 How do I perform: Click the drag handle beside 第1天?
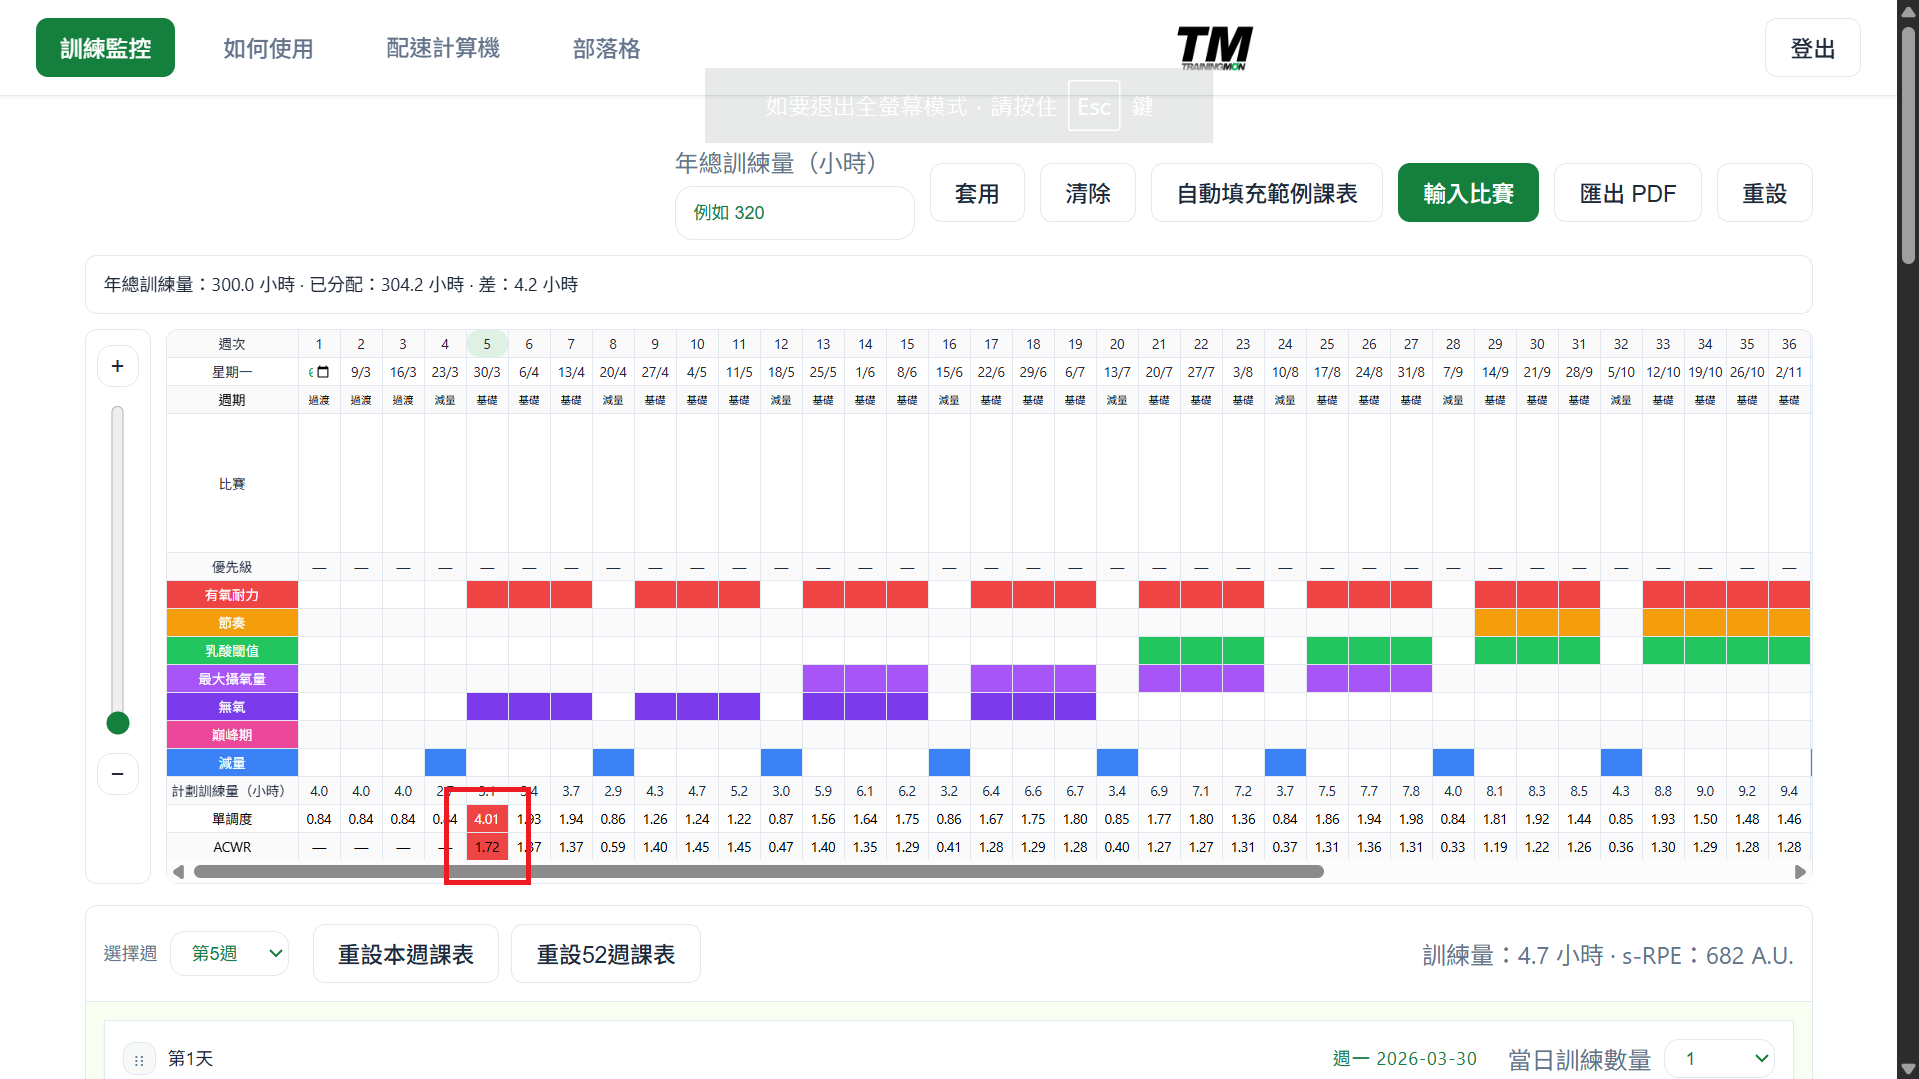139,1058
